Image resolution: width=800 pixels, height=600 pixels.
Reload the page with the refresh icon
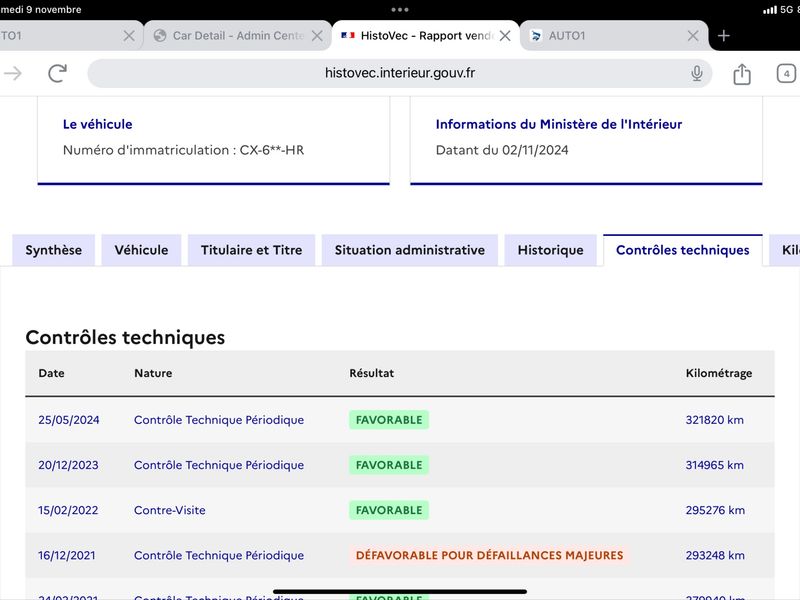[58, 73]
